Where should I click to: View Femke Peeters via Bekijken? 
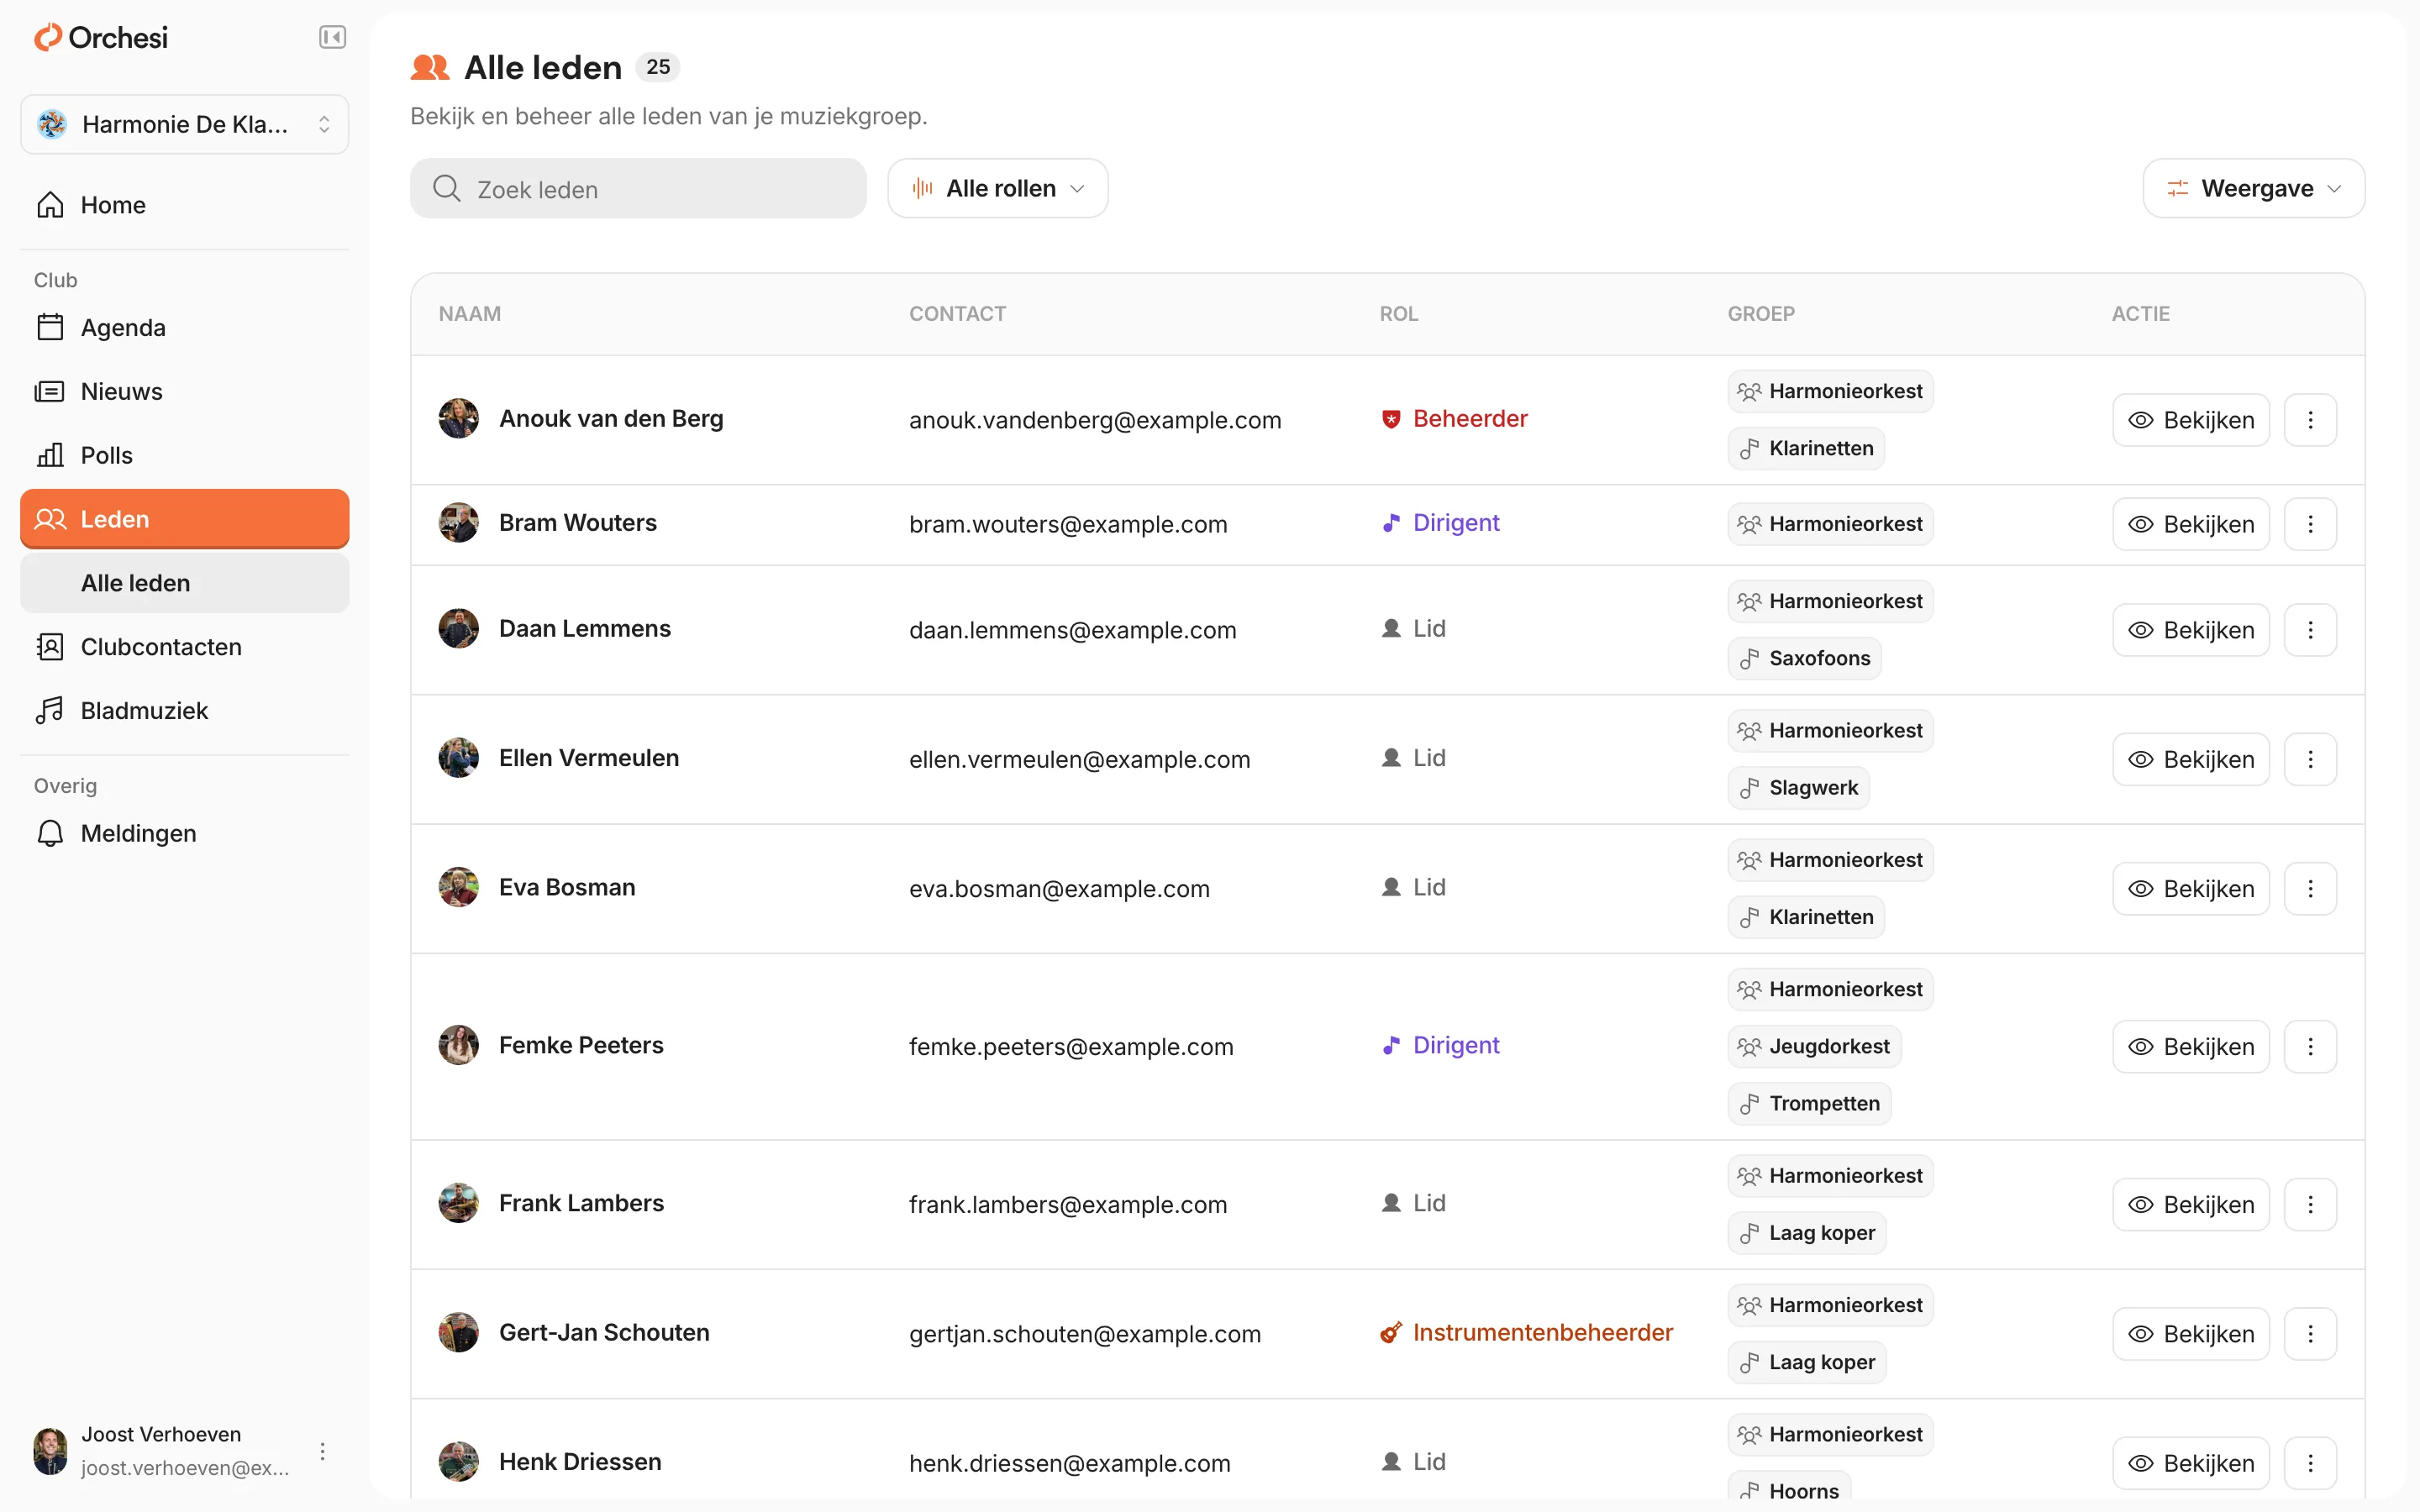click(2191, 1046)
